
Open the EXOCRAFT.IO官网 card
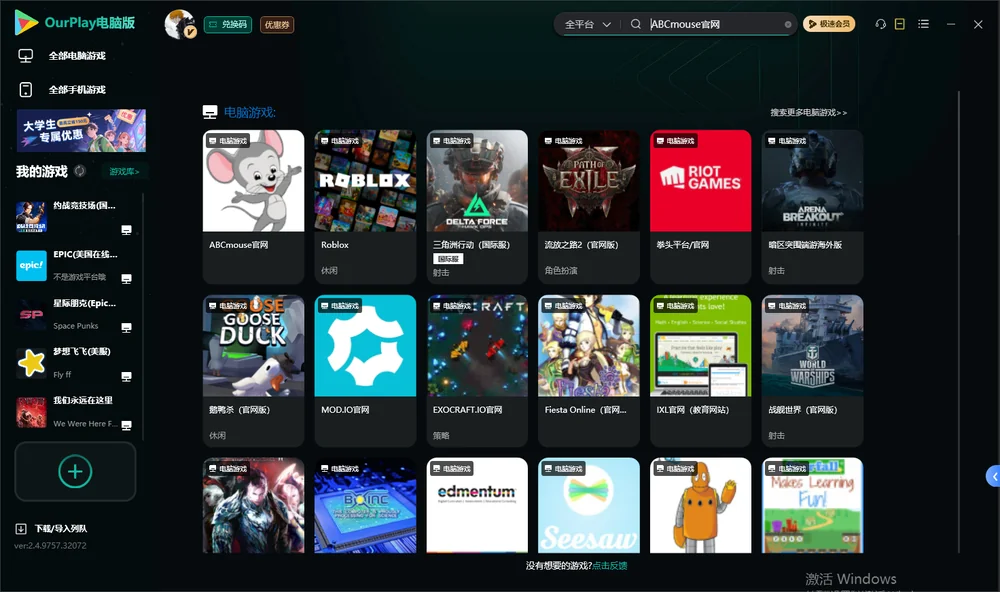point(477,371)
